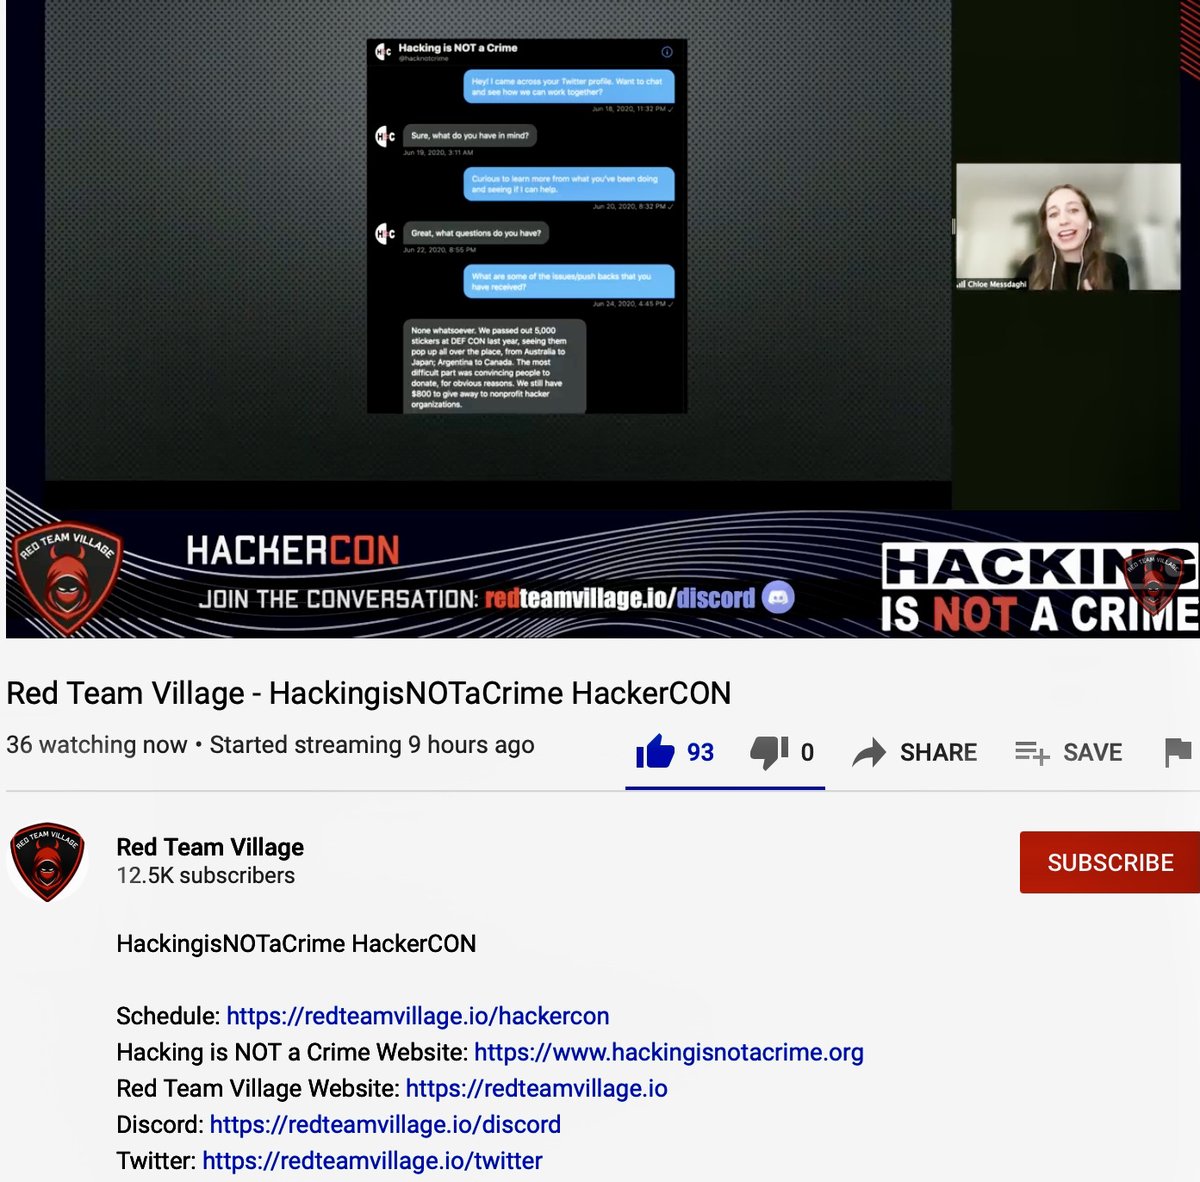Open the redteamvillage.io website link
This screenshot has height=1182, width=1200.
[539, 1088]
